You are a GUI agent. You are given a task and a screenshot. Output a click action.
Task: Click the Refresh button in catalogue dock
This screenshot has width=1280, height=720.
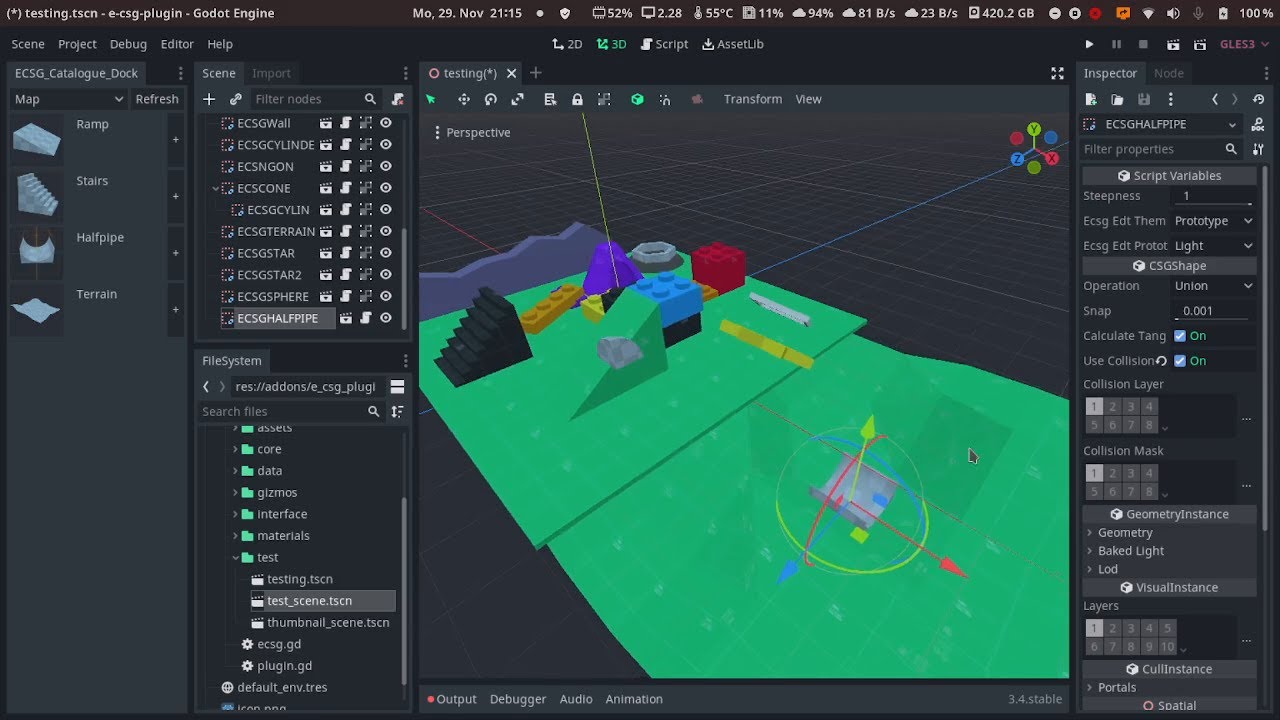157,99
